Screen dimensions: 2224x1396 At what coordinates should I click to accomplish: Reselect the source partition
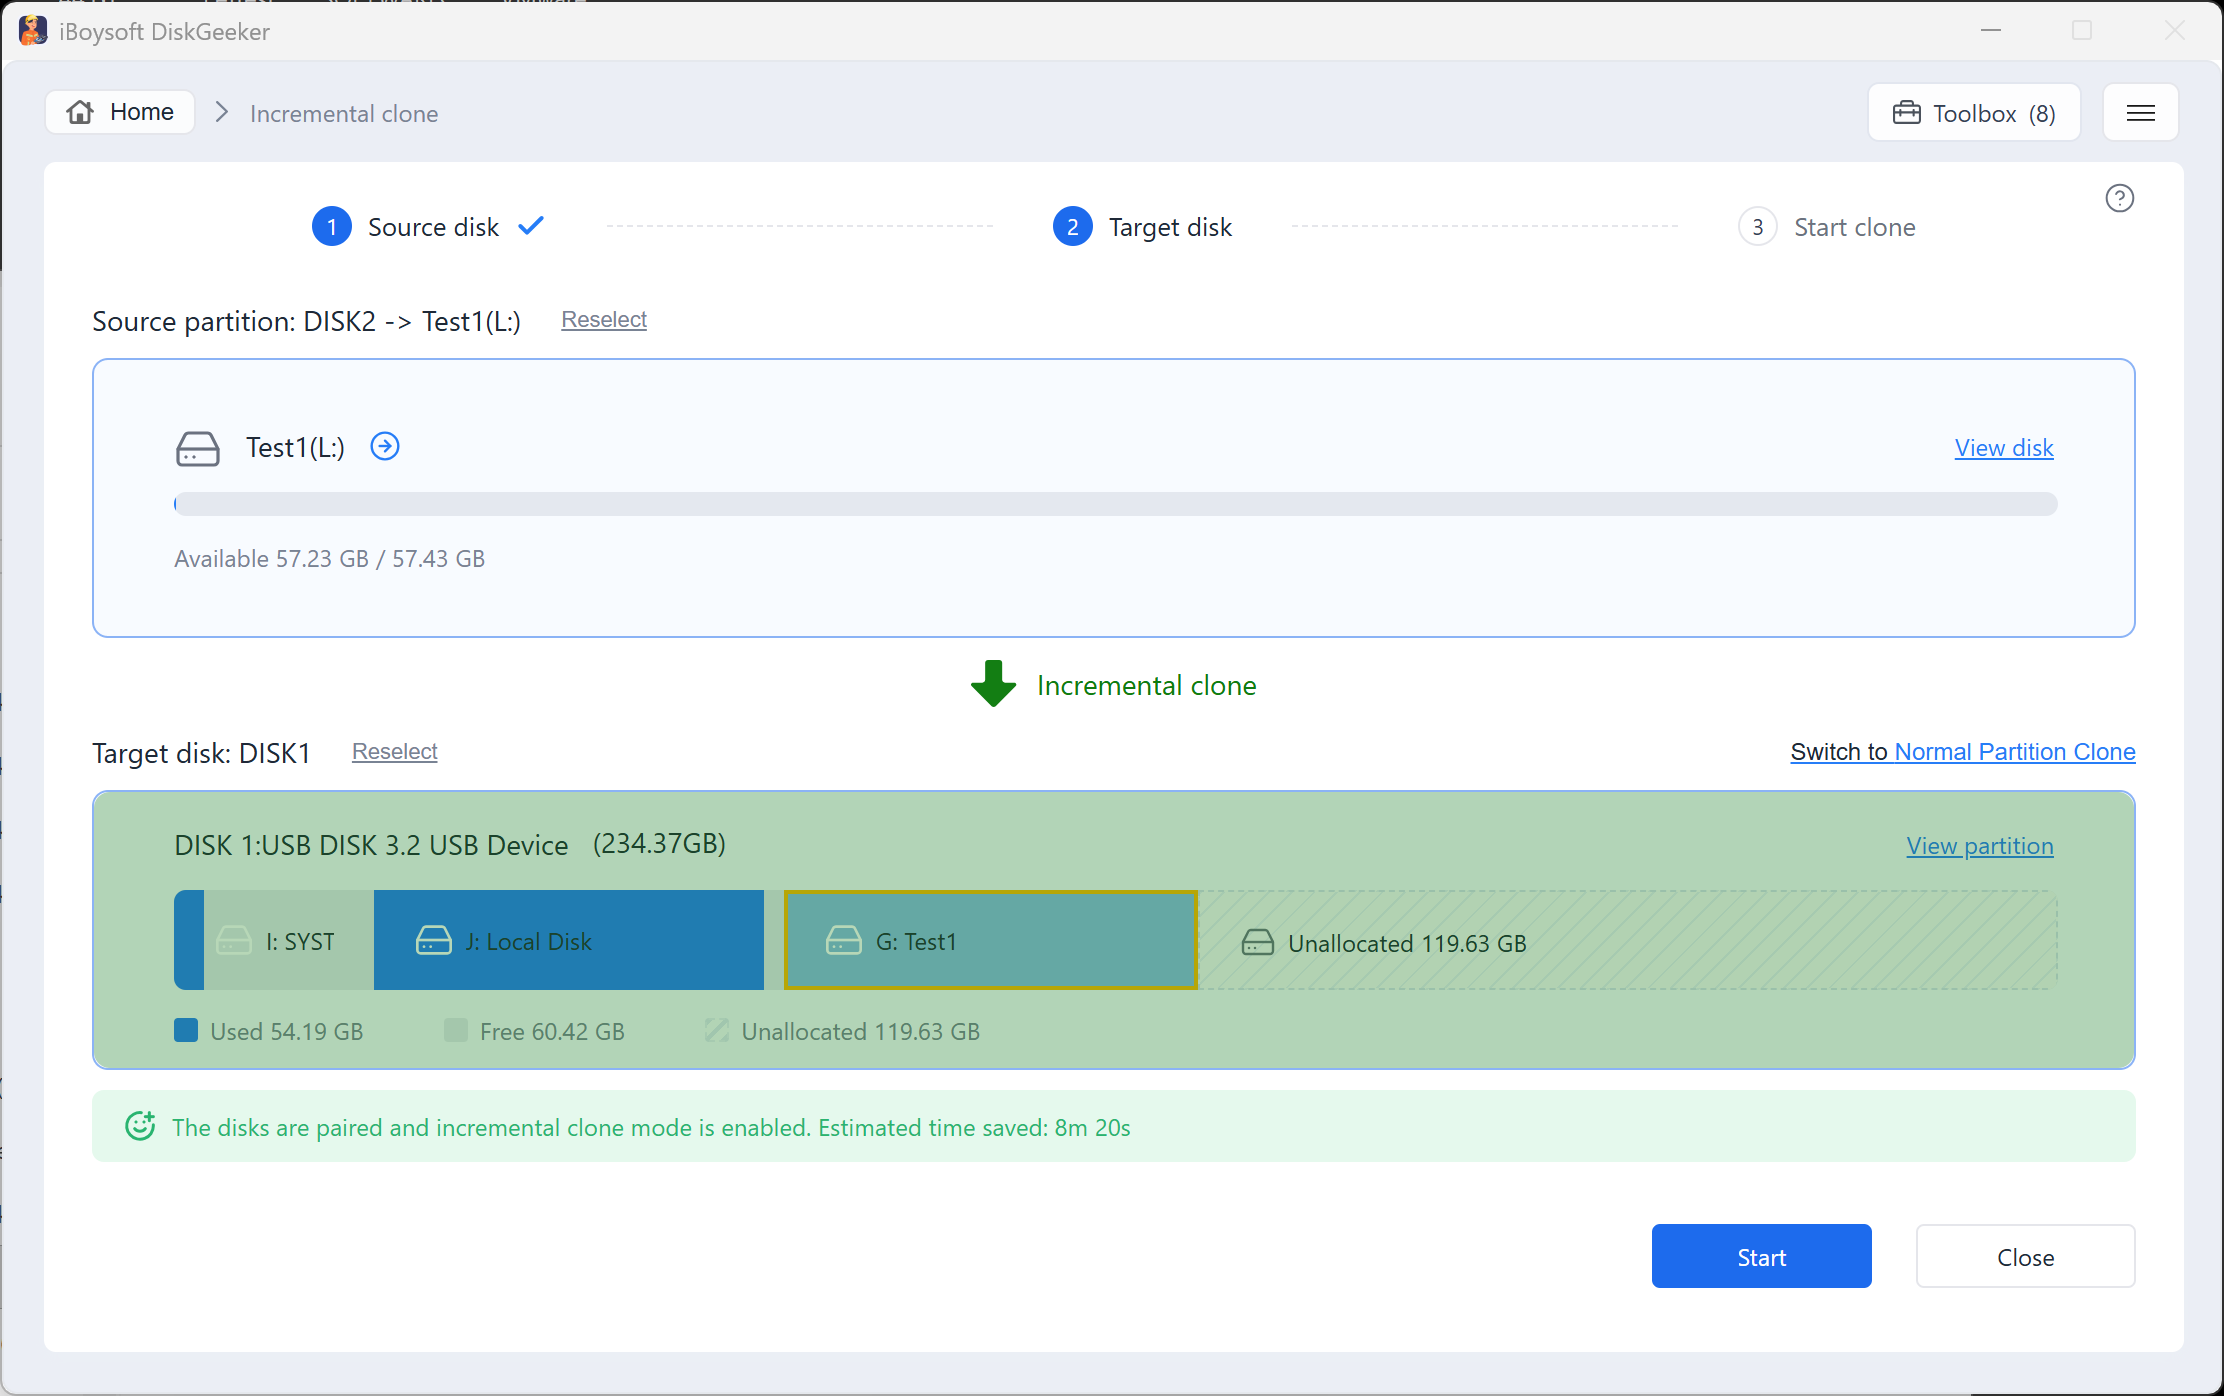click(604, 319)
